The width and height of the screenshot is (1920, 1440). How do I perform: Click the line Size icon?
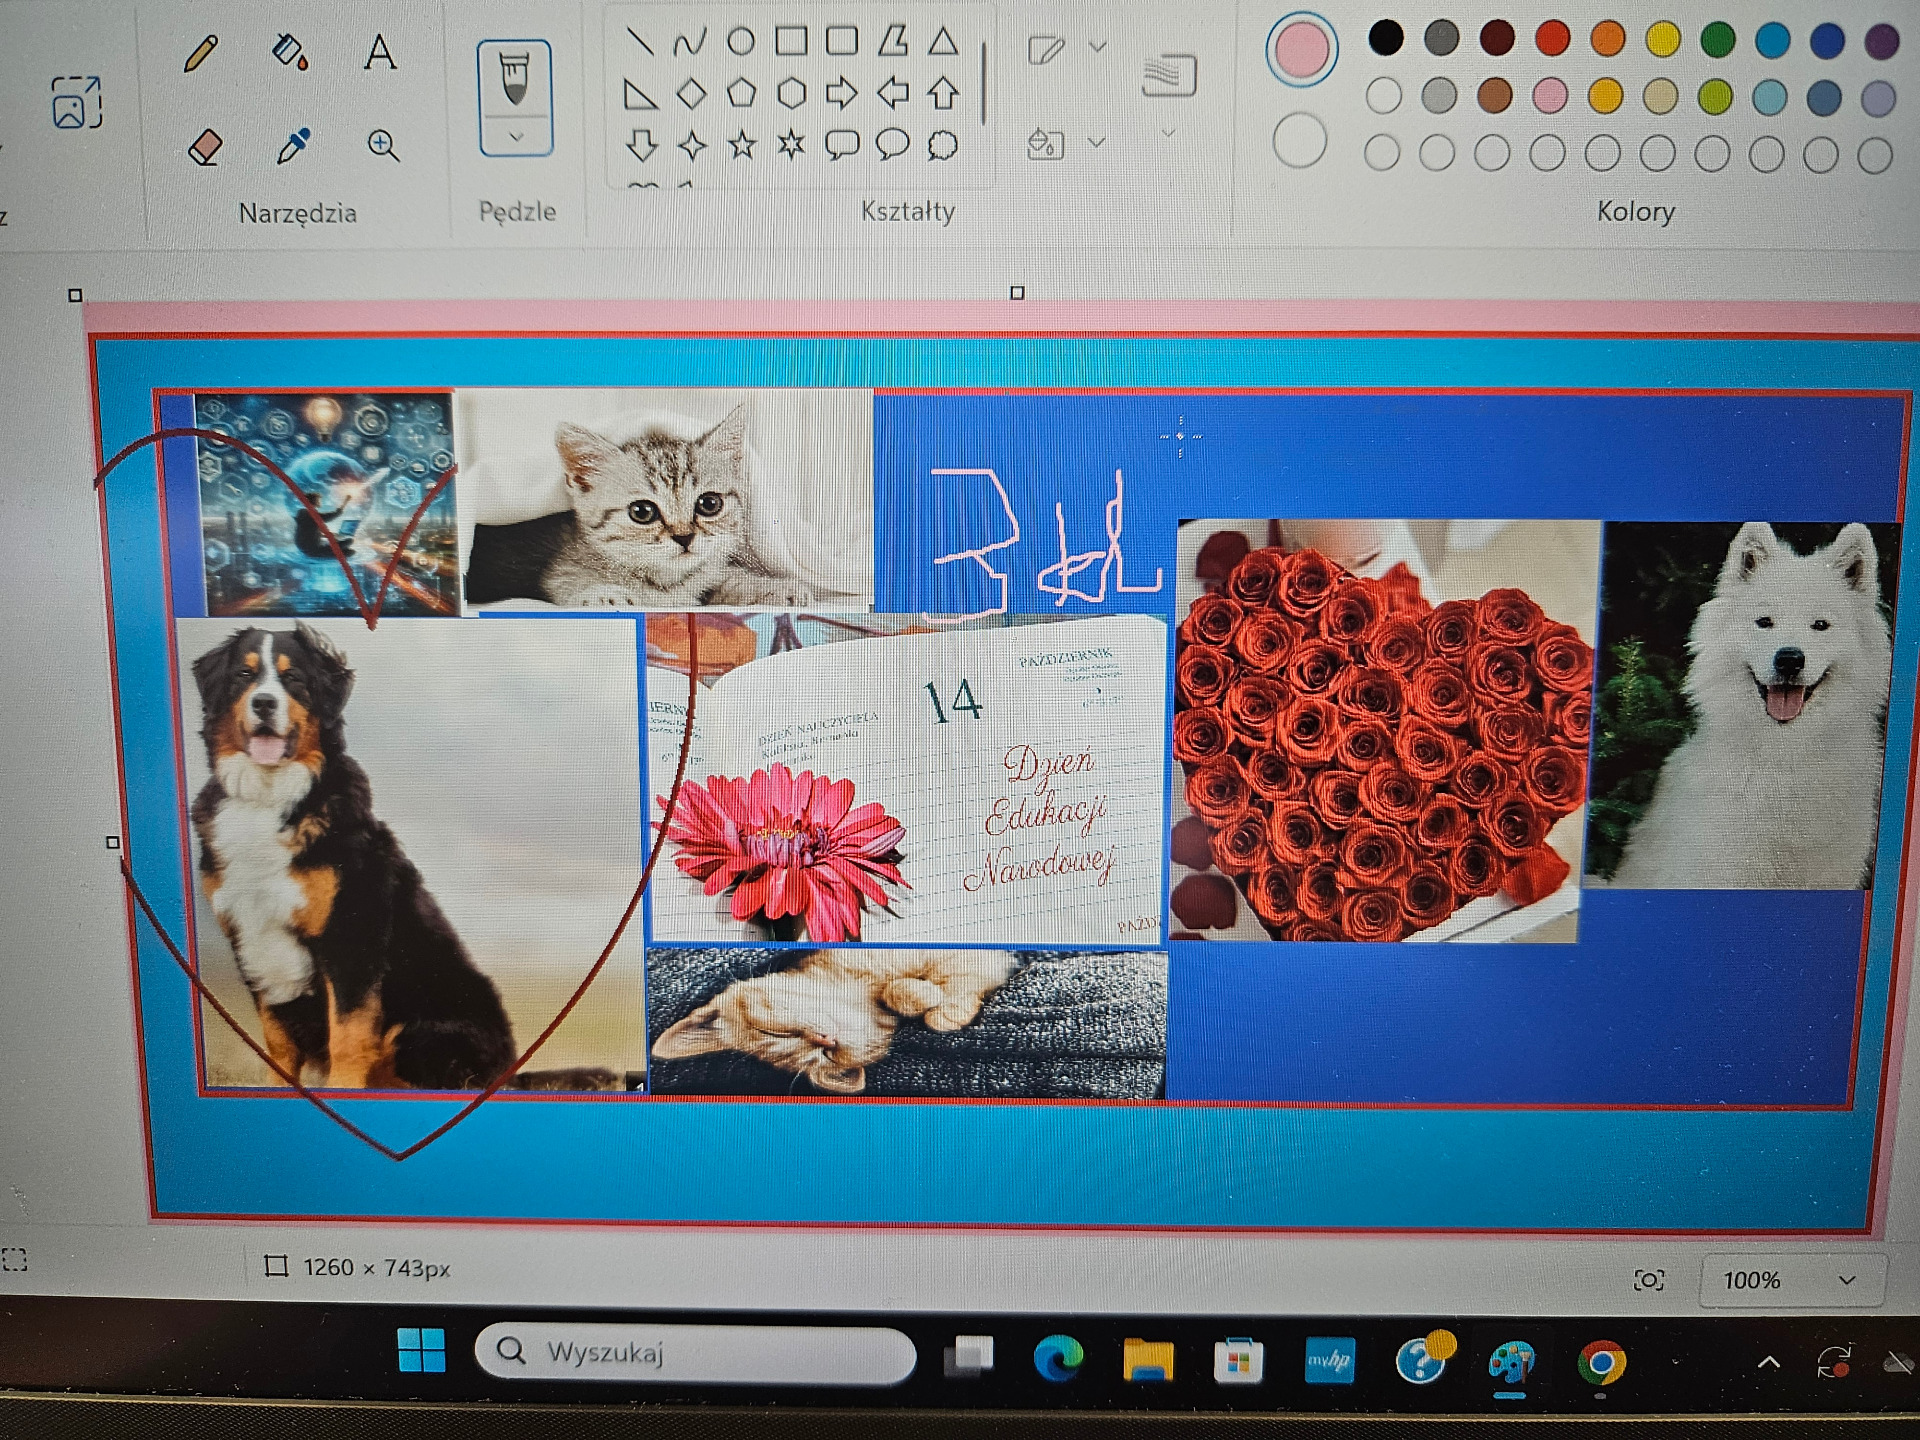coord(1169,76)
